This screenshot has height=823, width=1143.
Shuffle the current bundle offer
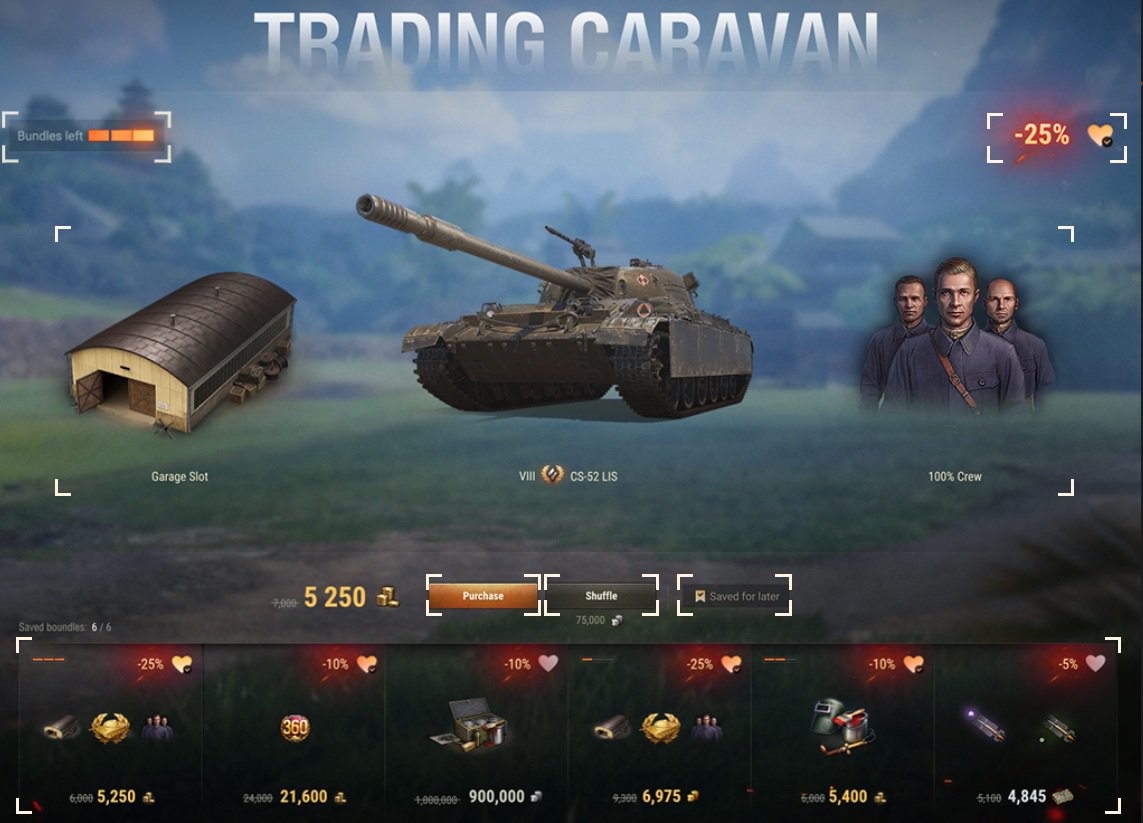[601, 596]
